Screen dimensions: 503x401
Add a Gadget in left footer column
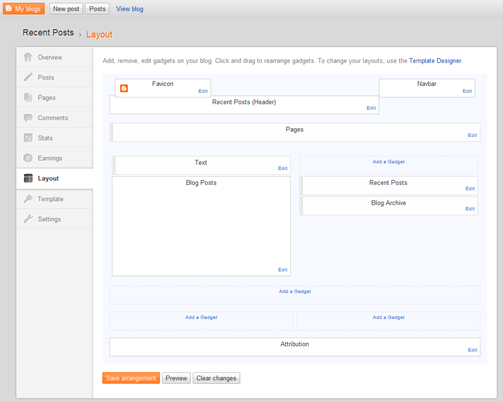(201, 317)
